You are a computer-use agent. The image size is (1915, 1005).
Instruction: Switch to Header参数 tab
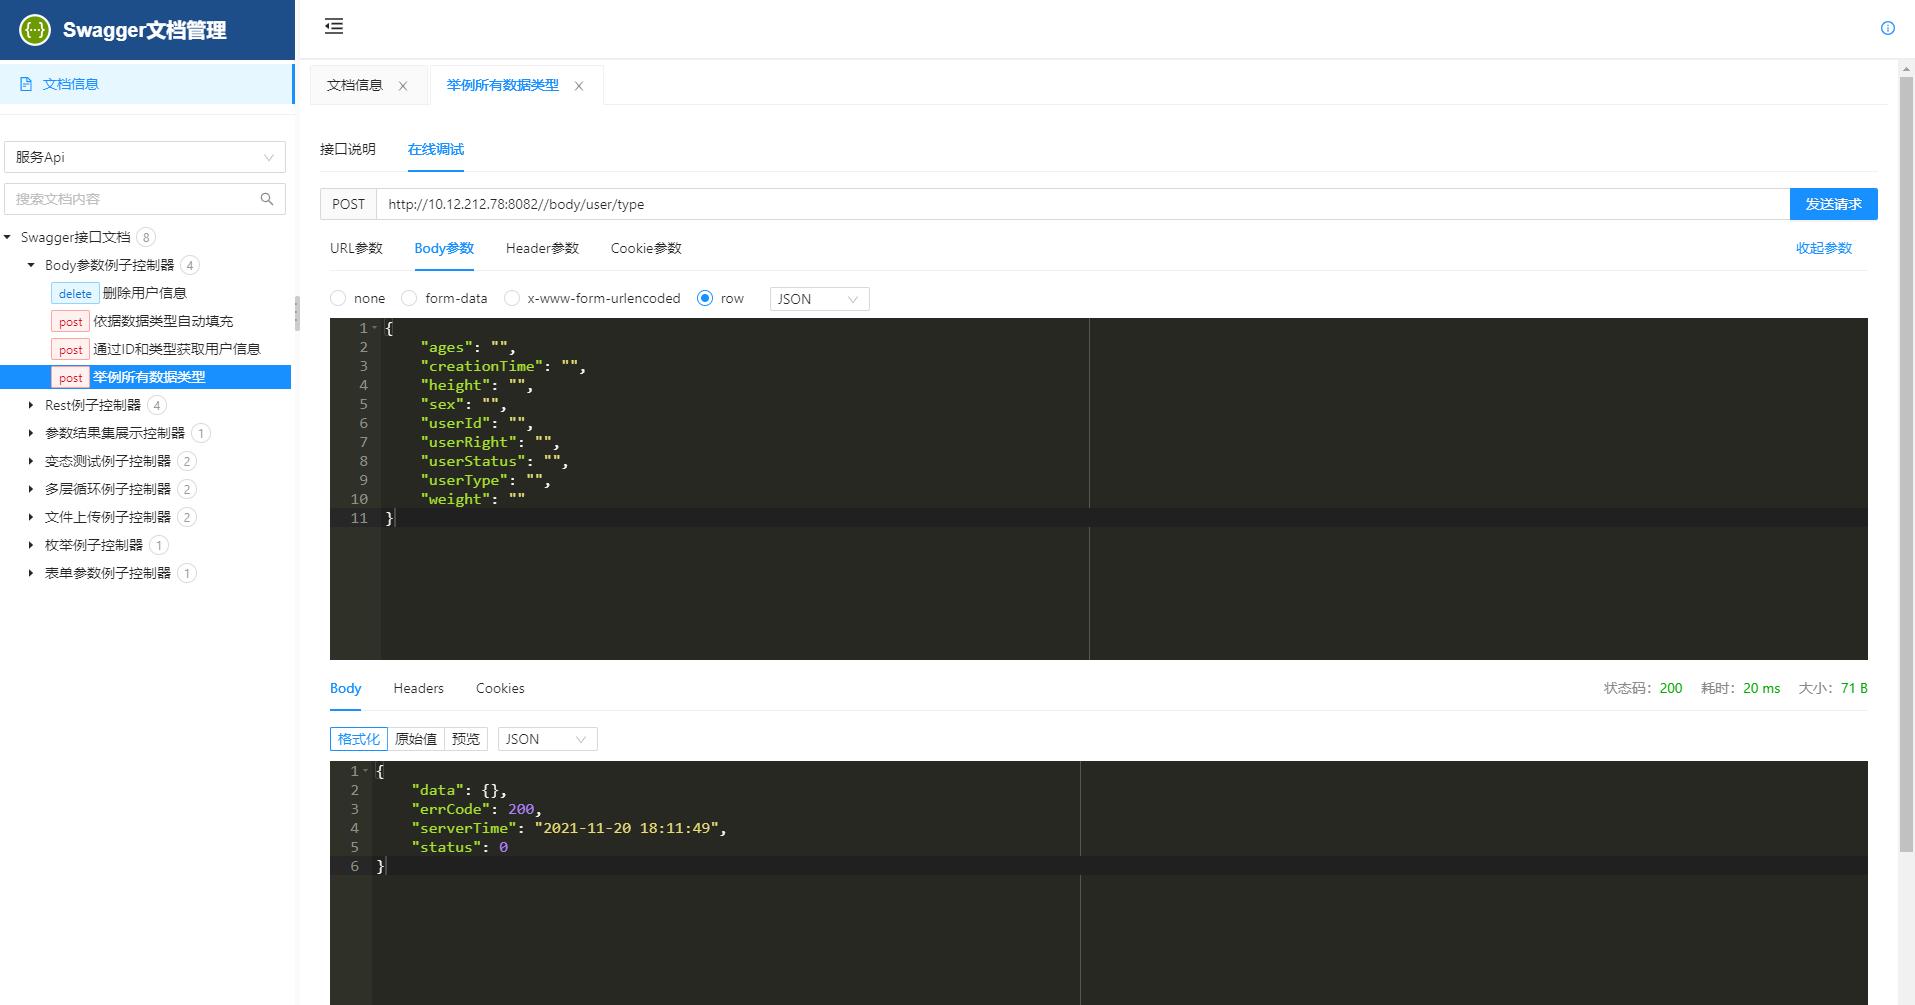click(x=542, y=248)
